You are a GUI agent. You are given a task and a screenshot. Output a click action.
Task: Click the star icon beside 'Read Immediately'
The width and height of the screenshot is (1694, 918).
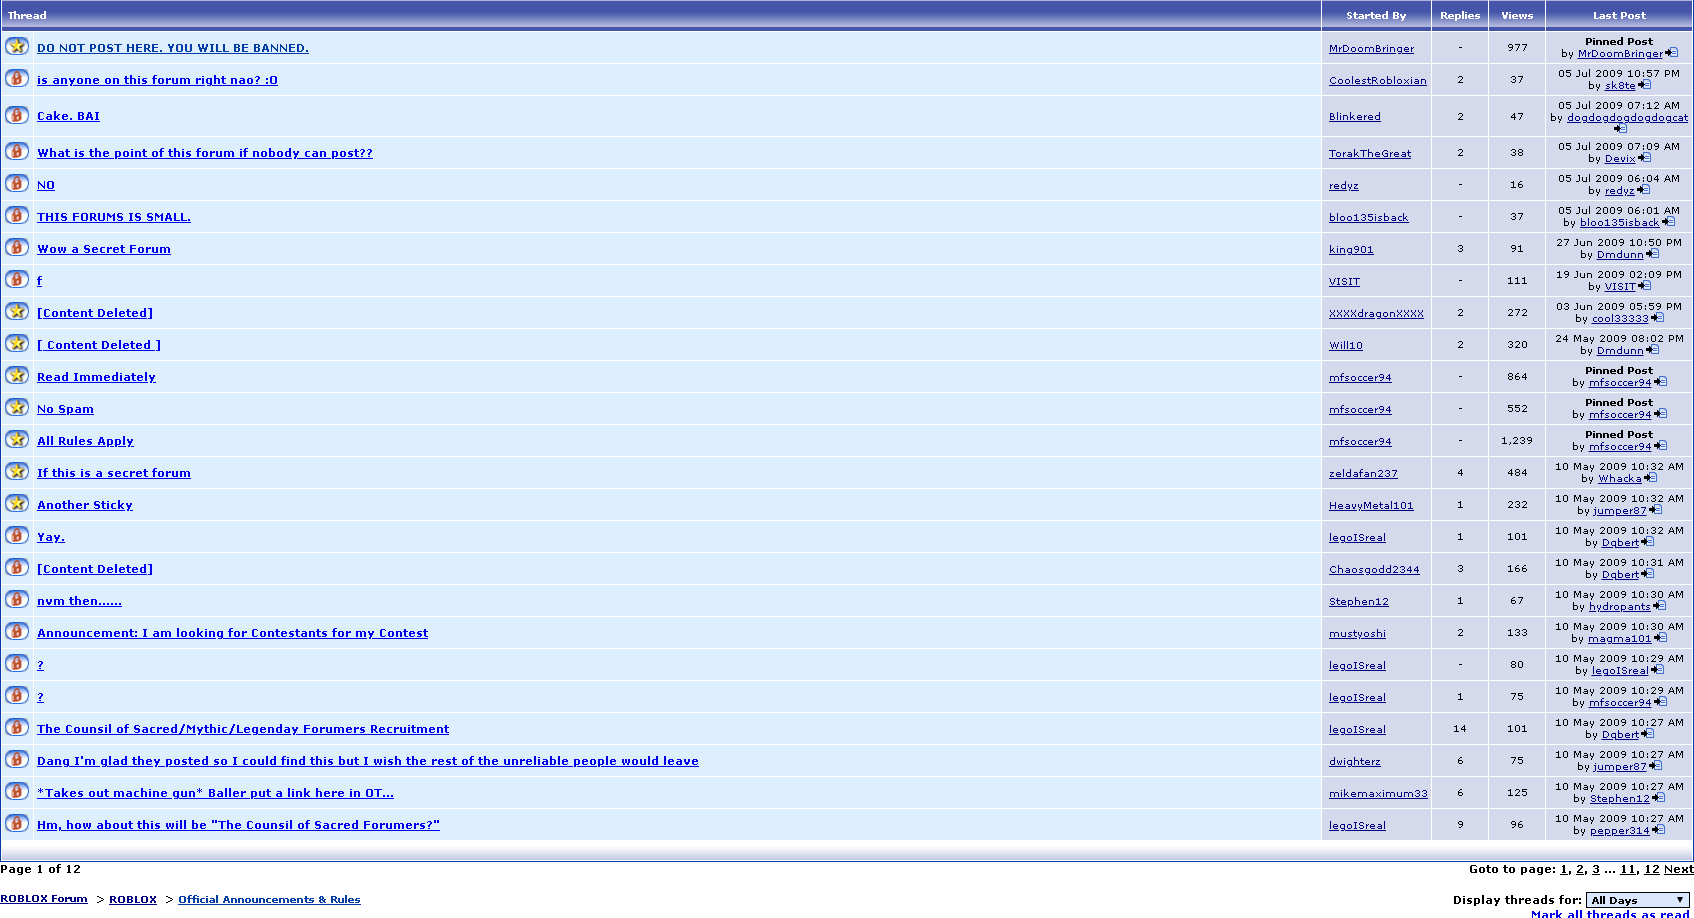[x=17, y=375]
